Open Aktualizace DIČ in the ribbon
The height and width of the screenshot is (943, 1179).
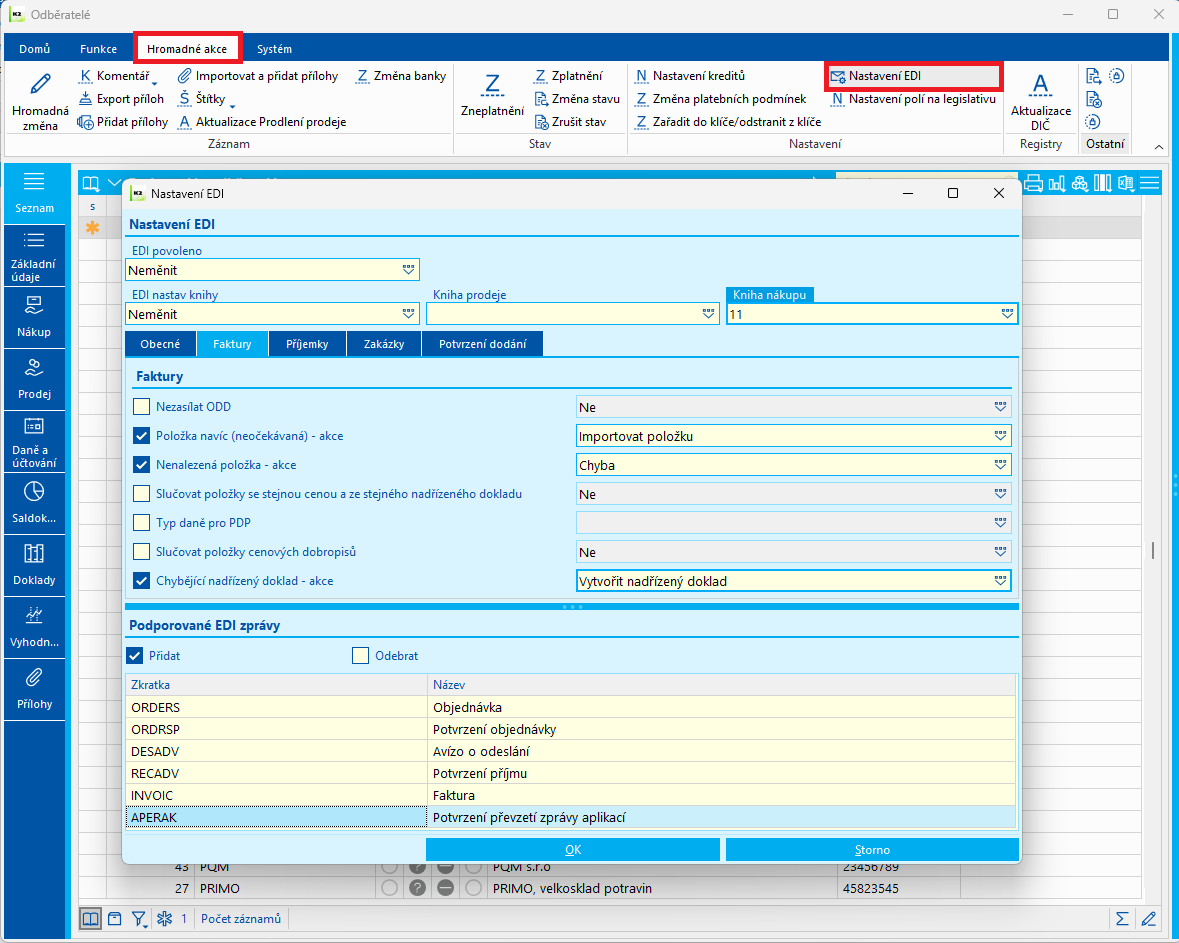point(1040,102)
